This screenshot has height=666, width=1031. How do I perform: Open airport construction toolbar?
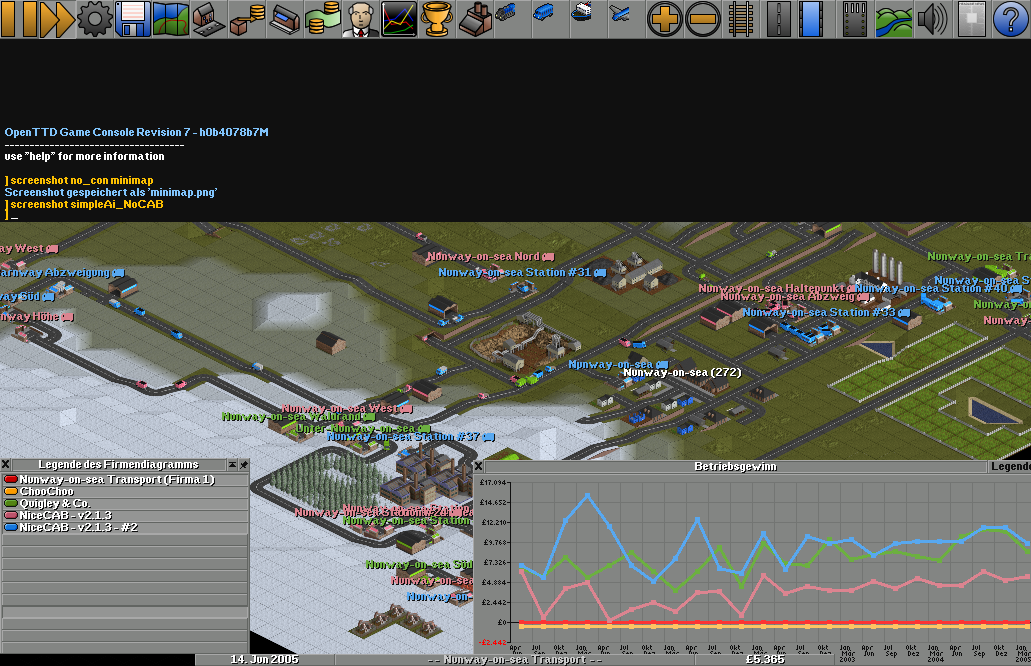[855, 19]
